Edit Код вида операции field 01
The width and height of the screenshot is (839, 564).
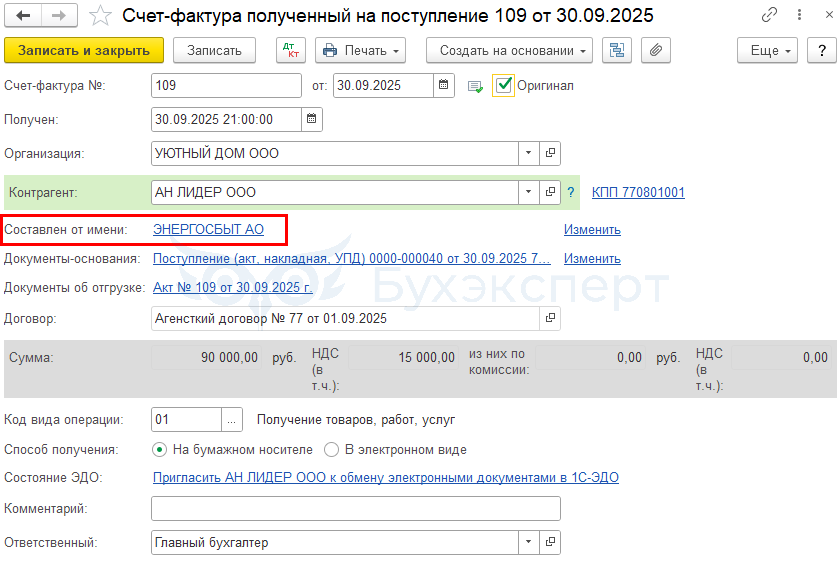point(186,420)
